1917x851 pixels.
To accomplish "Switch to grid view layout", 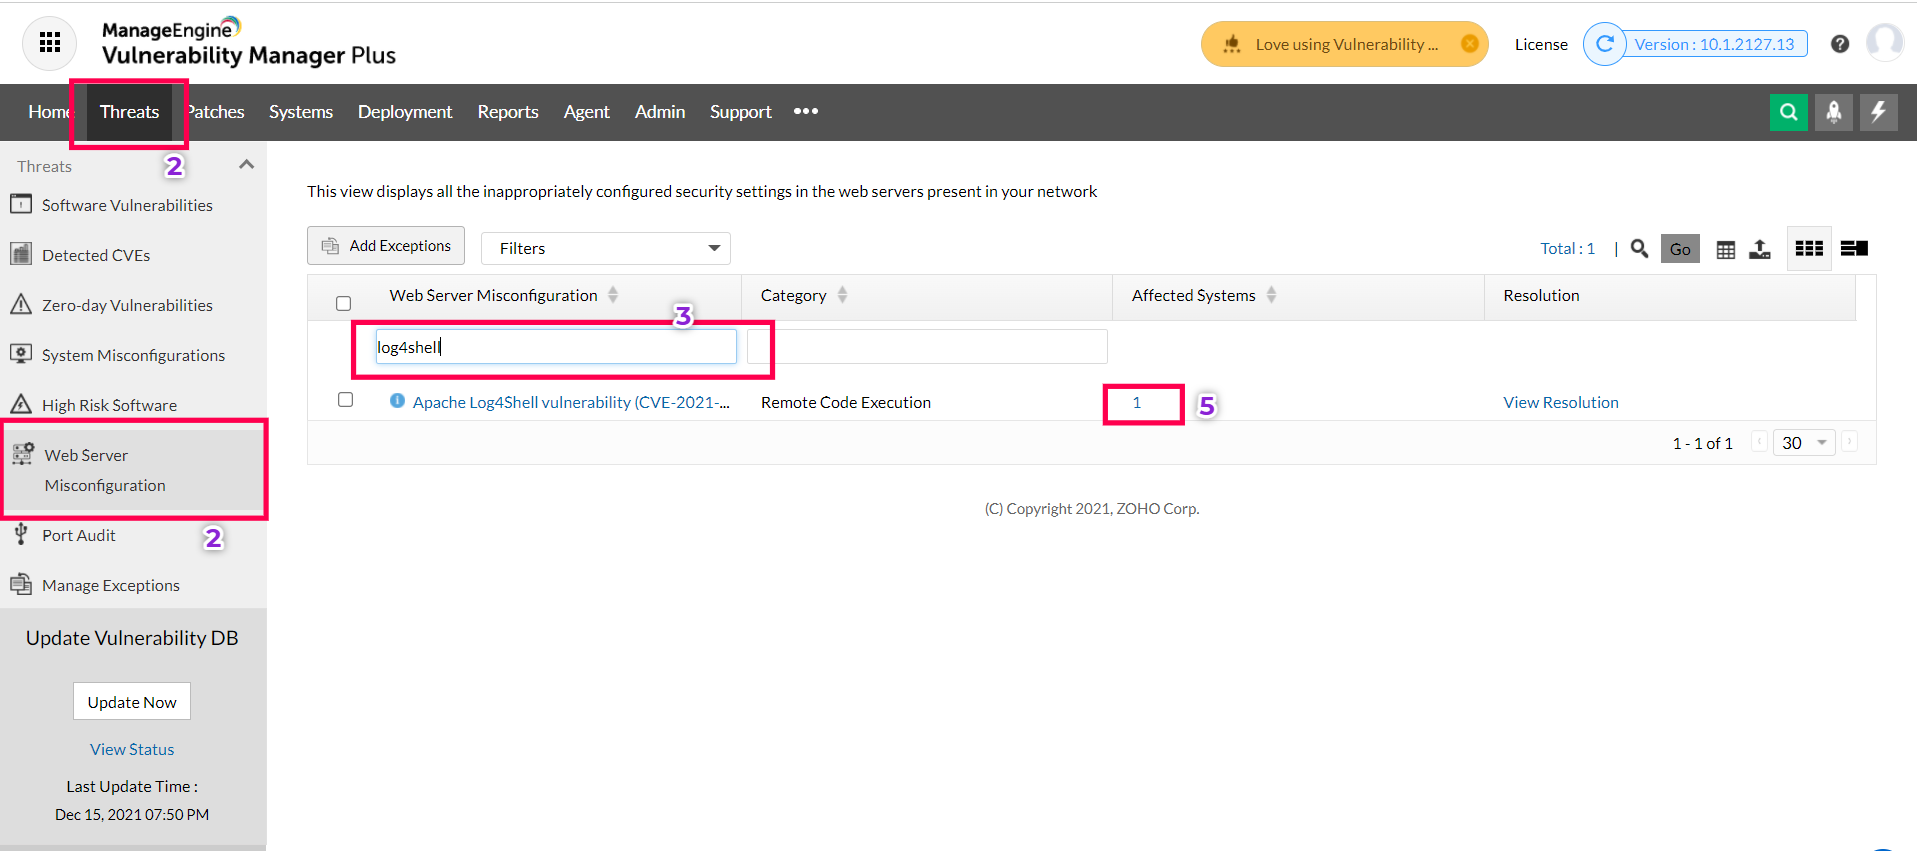I will pyautogui.click(x=1809, y=248).
